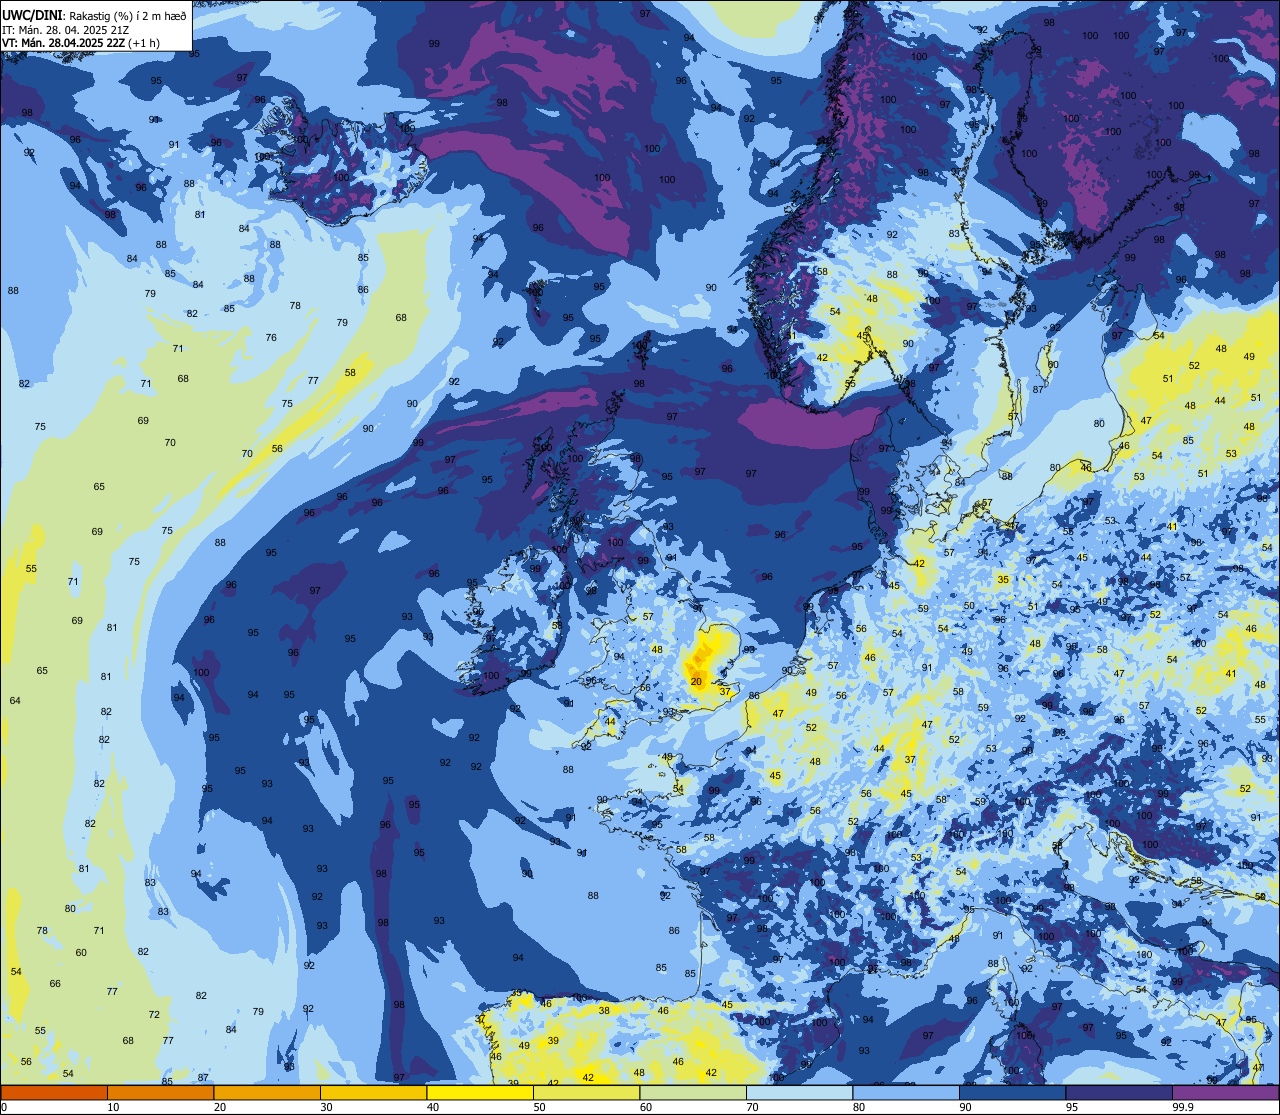Click the 20–30 light orange legend segment

pos(267,1093)
